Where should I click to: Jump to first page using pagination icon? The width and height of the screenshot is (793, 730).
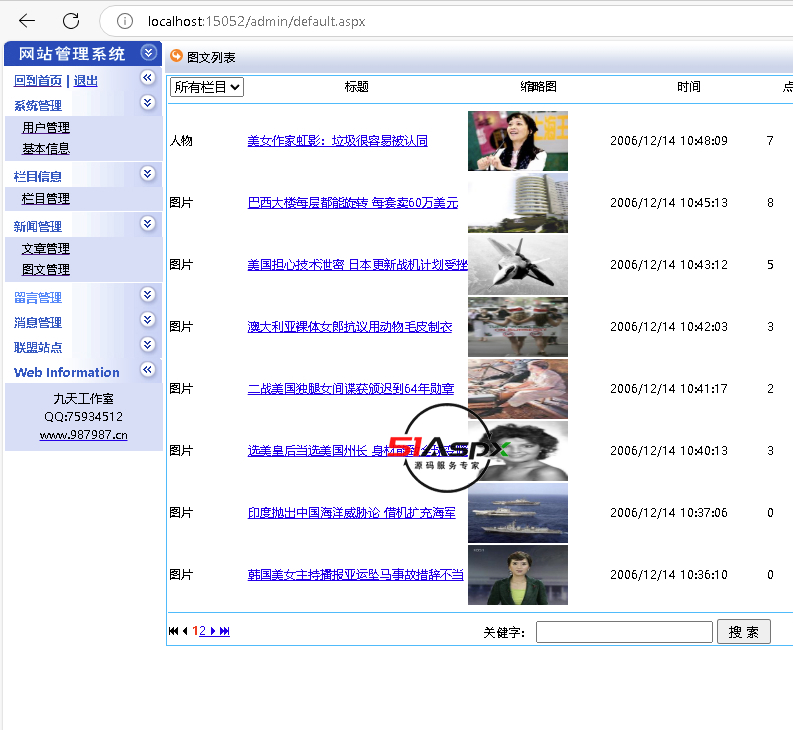point(174,631)
